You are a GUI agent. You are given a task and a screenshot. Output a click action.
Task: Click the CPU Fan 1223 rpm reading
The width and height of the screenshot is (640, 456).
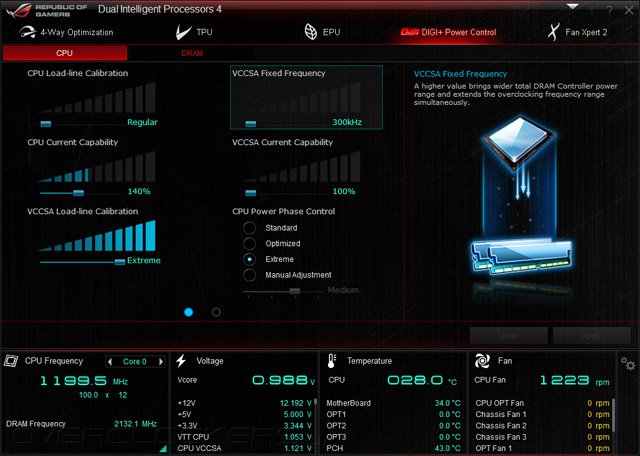tap(575, 380)
